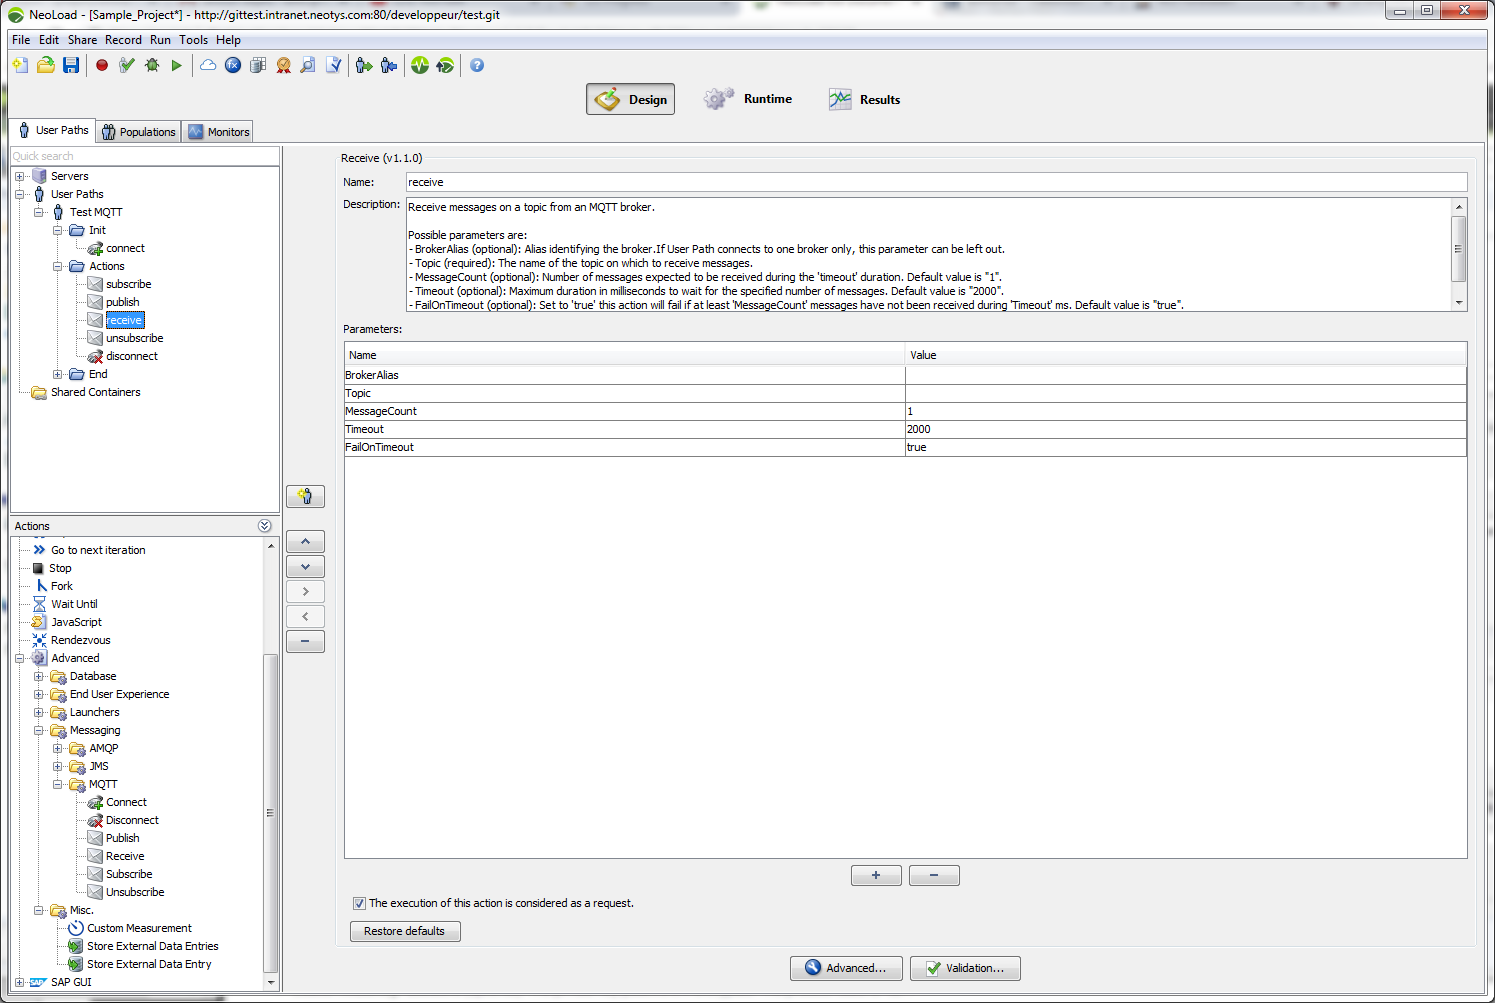Expand the End folder in tree

[58, 374]
